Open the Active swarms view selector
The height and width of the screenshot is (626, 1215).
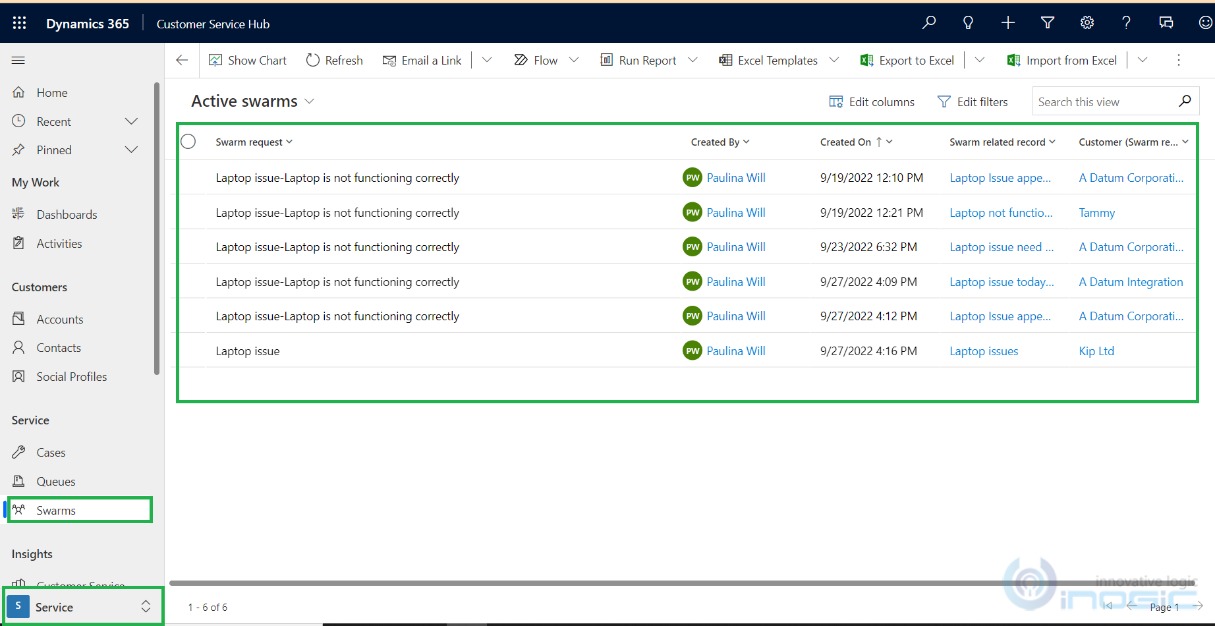click(253, 101)
